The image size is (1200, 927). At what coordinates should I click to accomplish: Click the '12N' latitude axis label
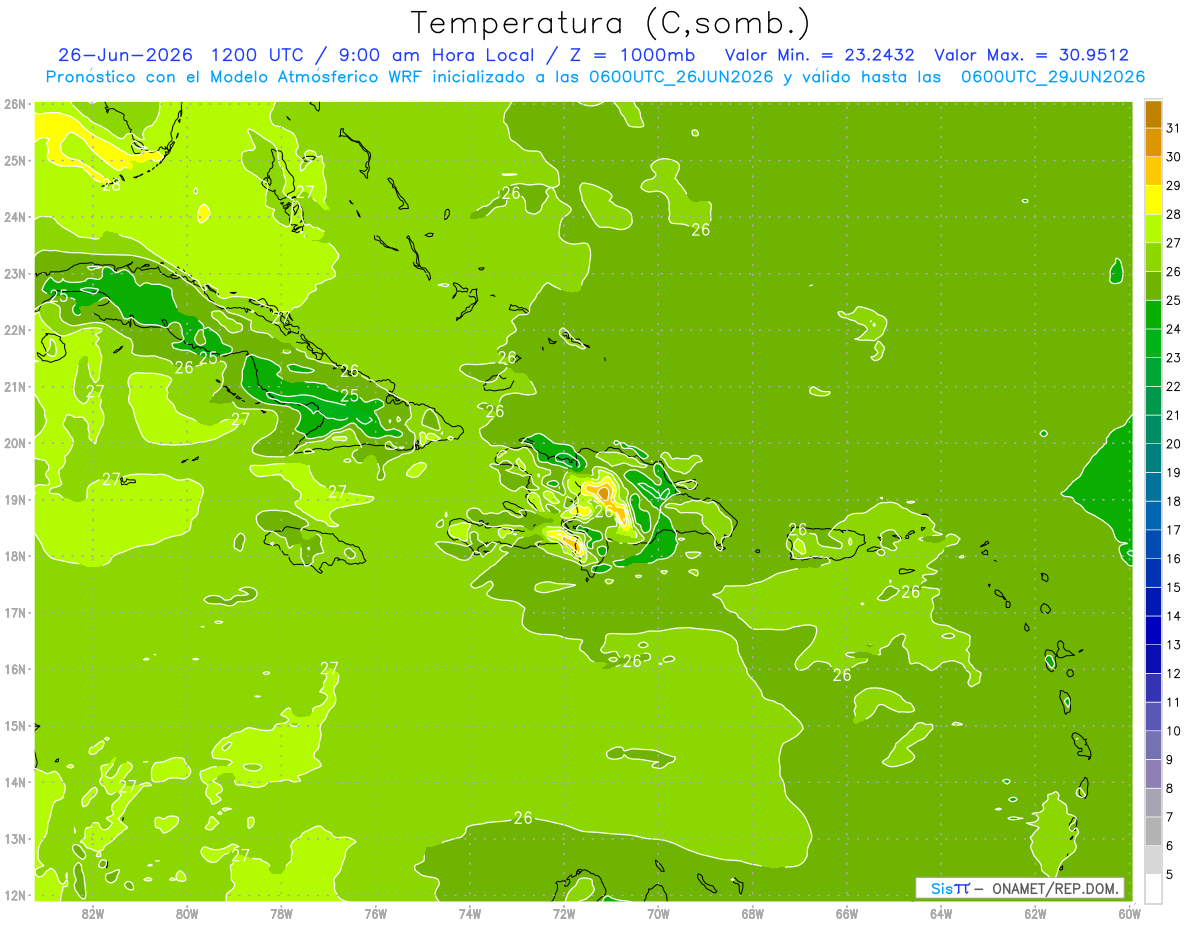click(x=15, y=895)
